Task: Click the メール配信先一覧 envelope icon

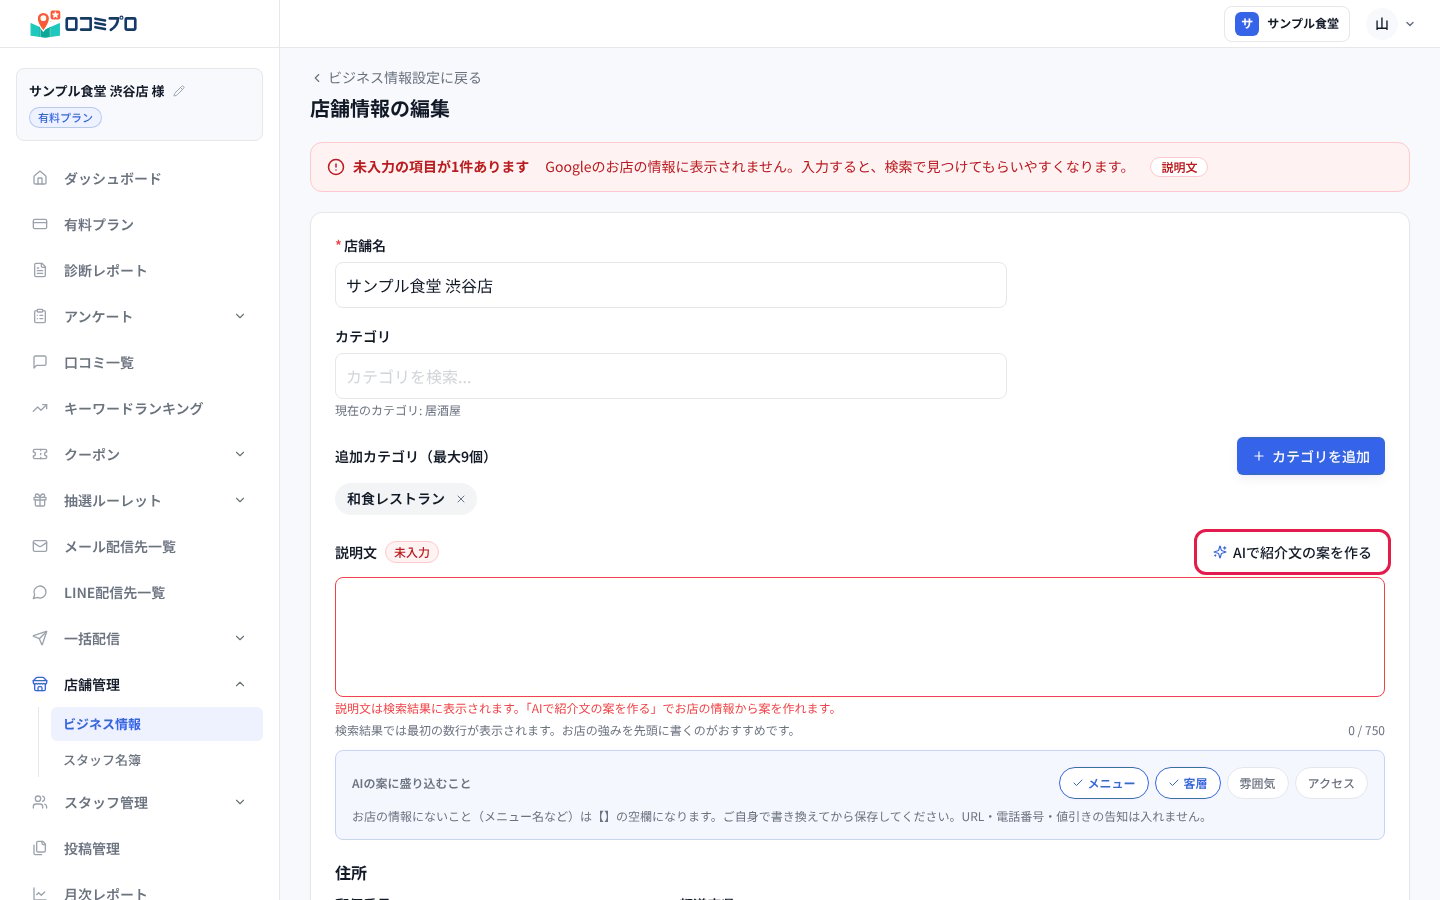Action: coord(40,546)
